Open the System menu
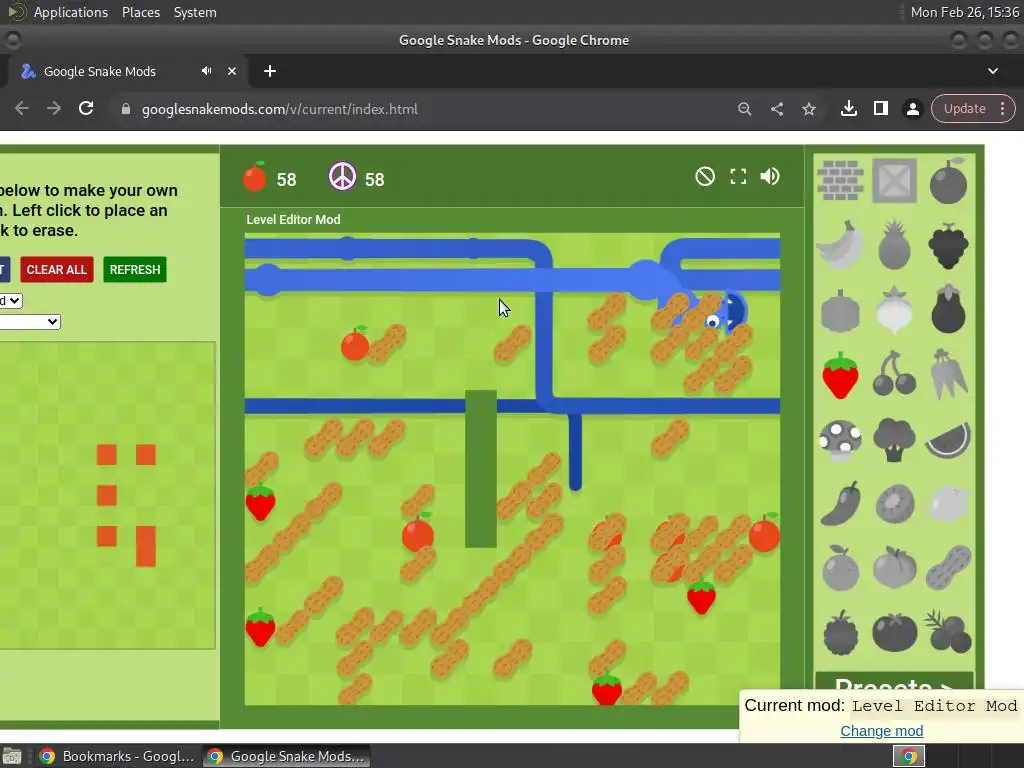This screenshot has height=768, width=1024. pos(195,12)
